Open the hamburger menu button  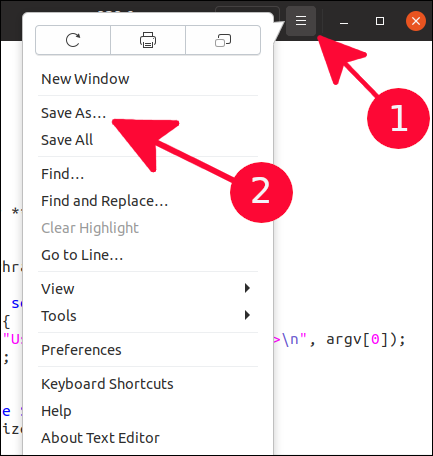coord(301,21)
